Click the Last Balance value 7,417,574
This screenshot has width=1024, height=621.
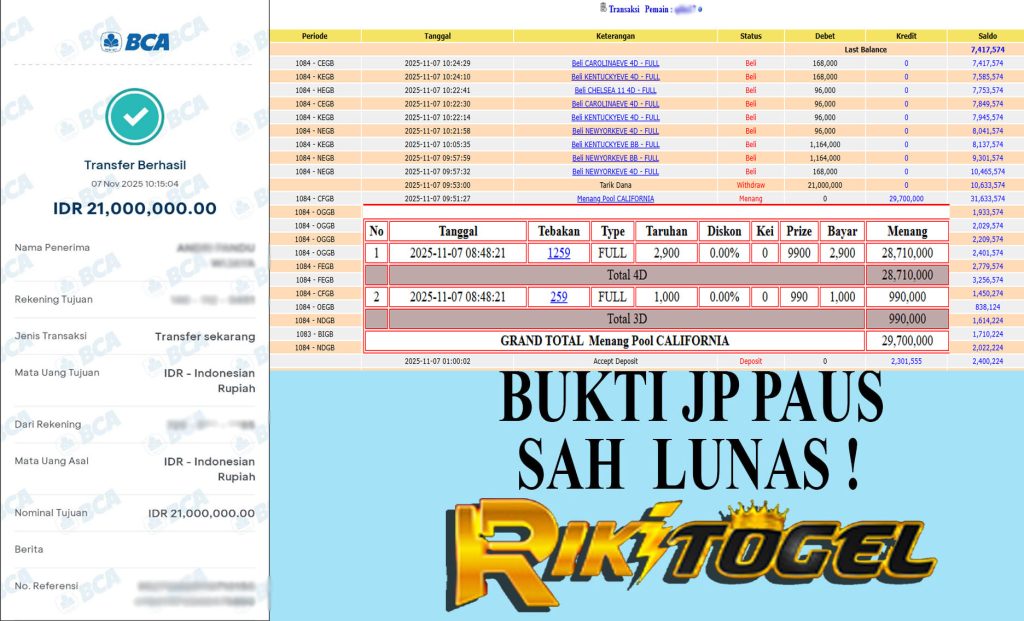click(x=986, y=49)
